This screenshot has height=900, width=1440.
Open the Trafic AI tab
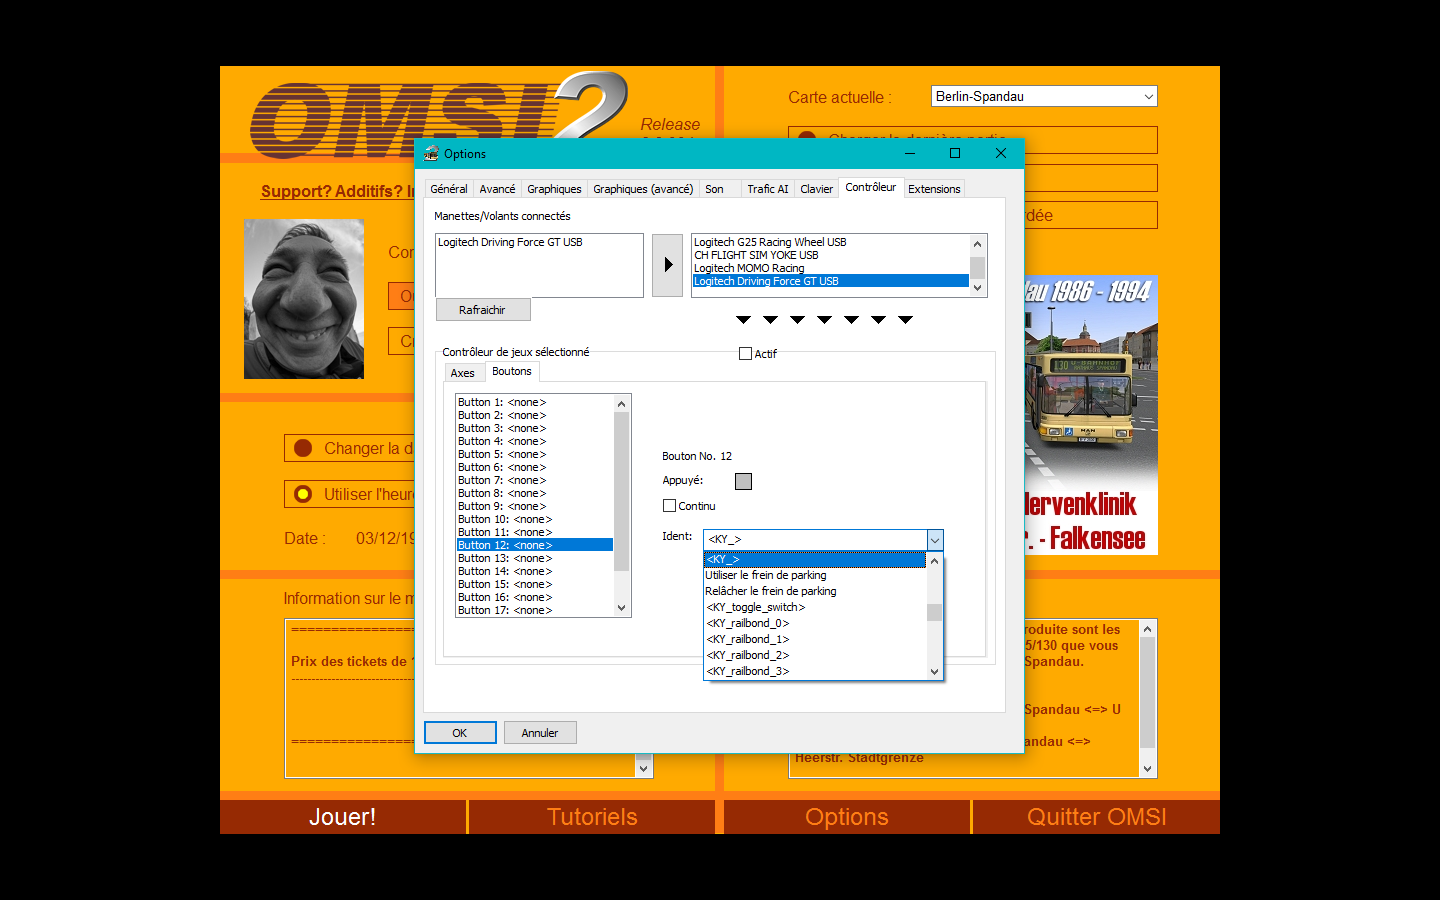(768, 189)
